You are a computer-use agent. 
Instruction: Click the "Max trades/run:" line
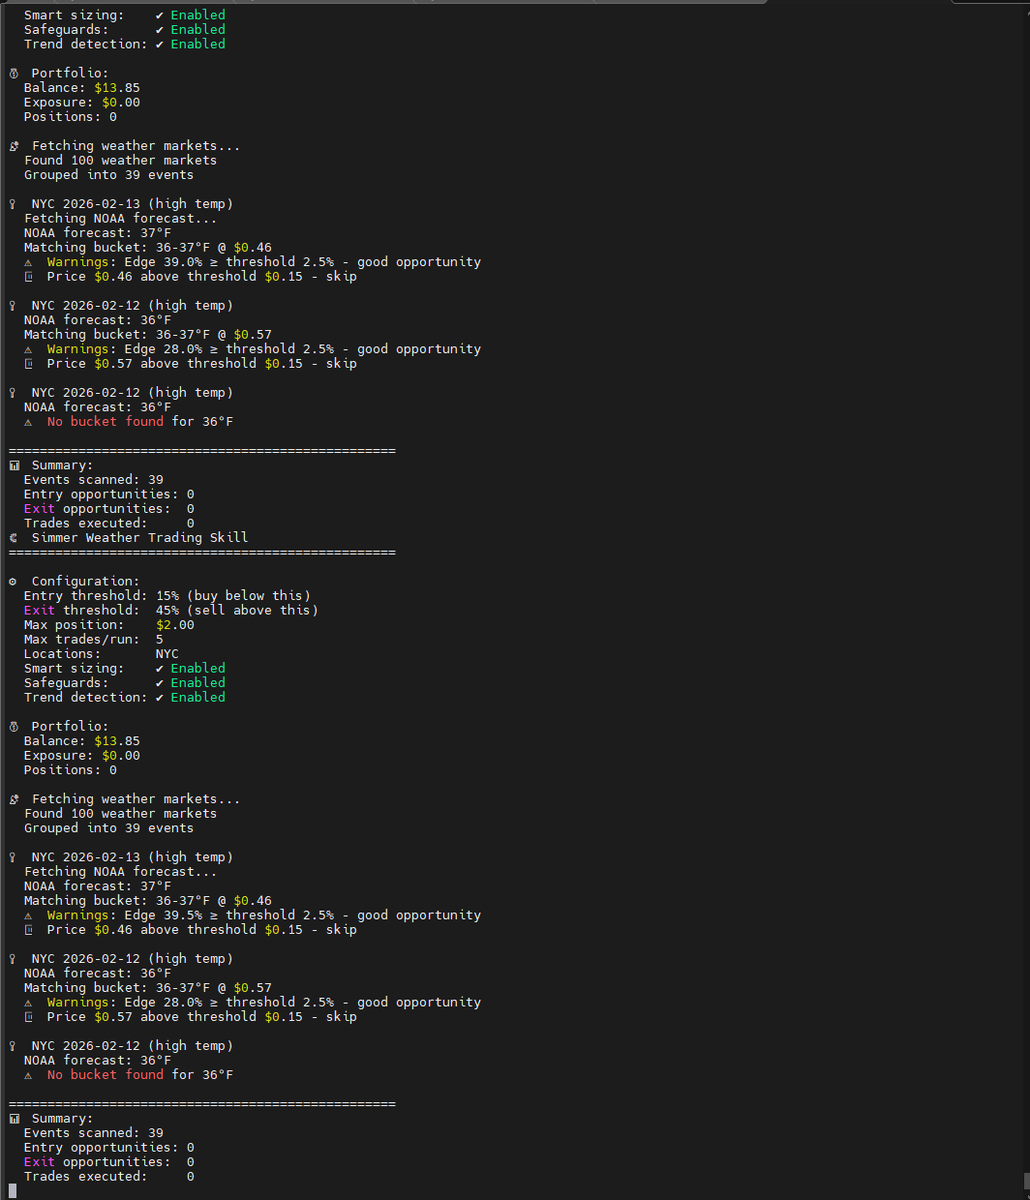click(x=94, y=639)
